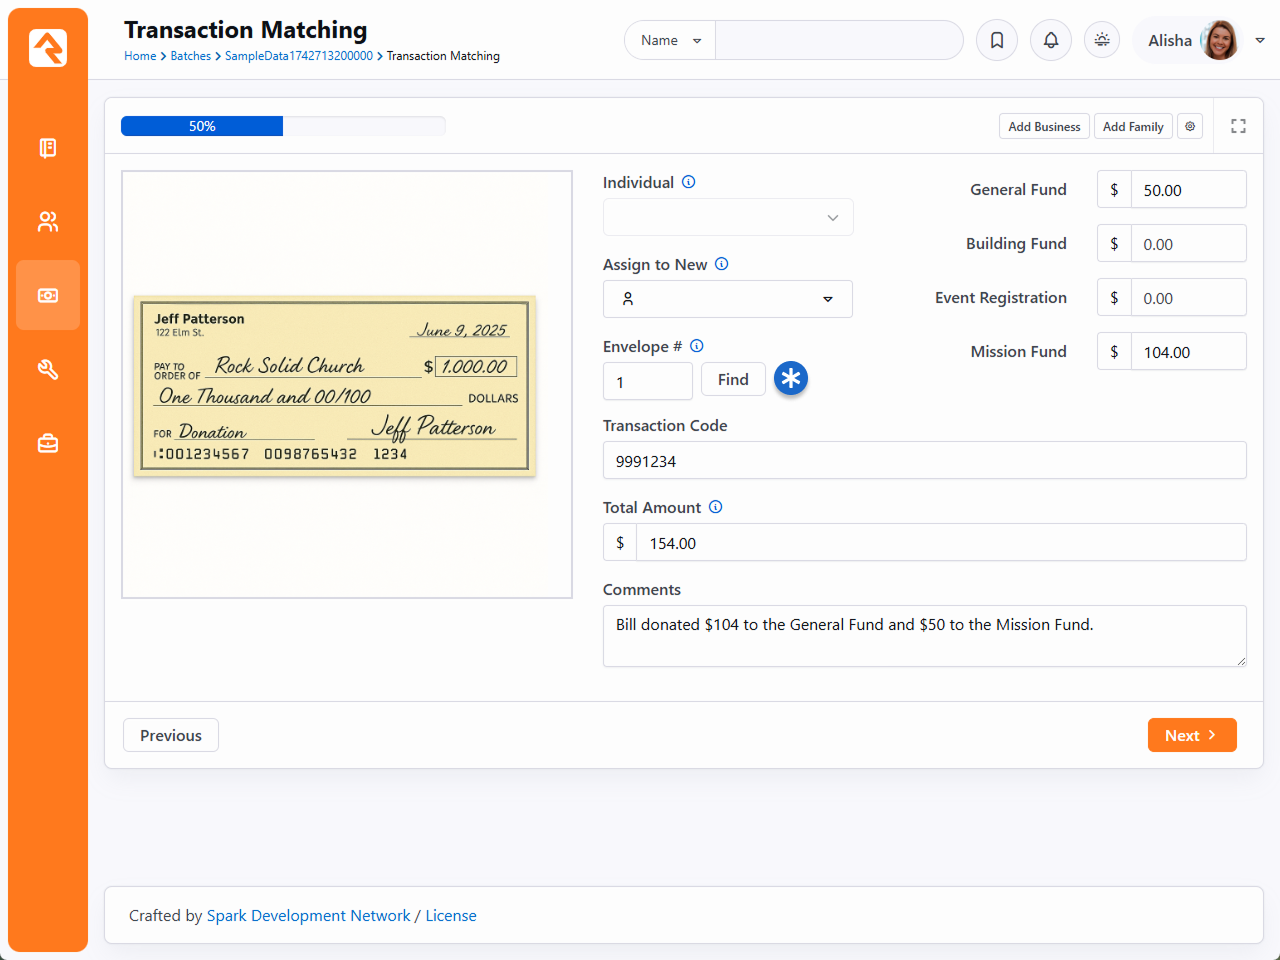Screen dimensions: 1280x960
Task: Open the block settings gear button
Action: [x=1190, y=126]
